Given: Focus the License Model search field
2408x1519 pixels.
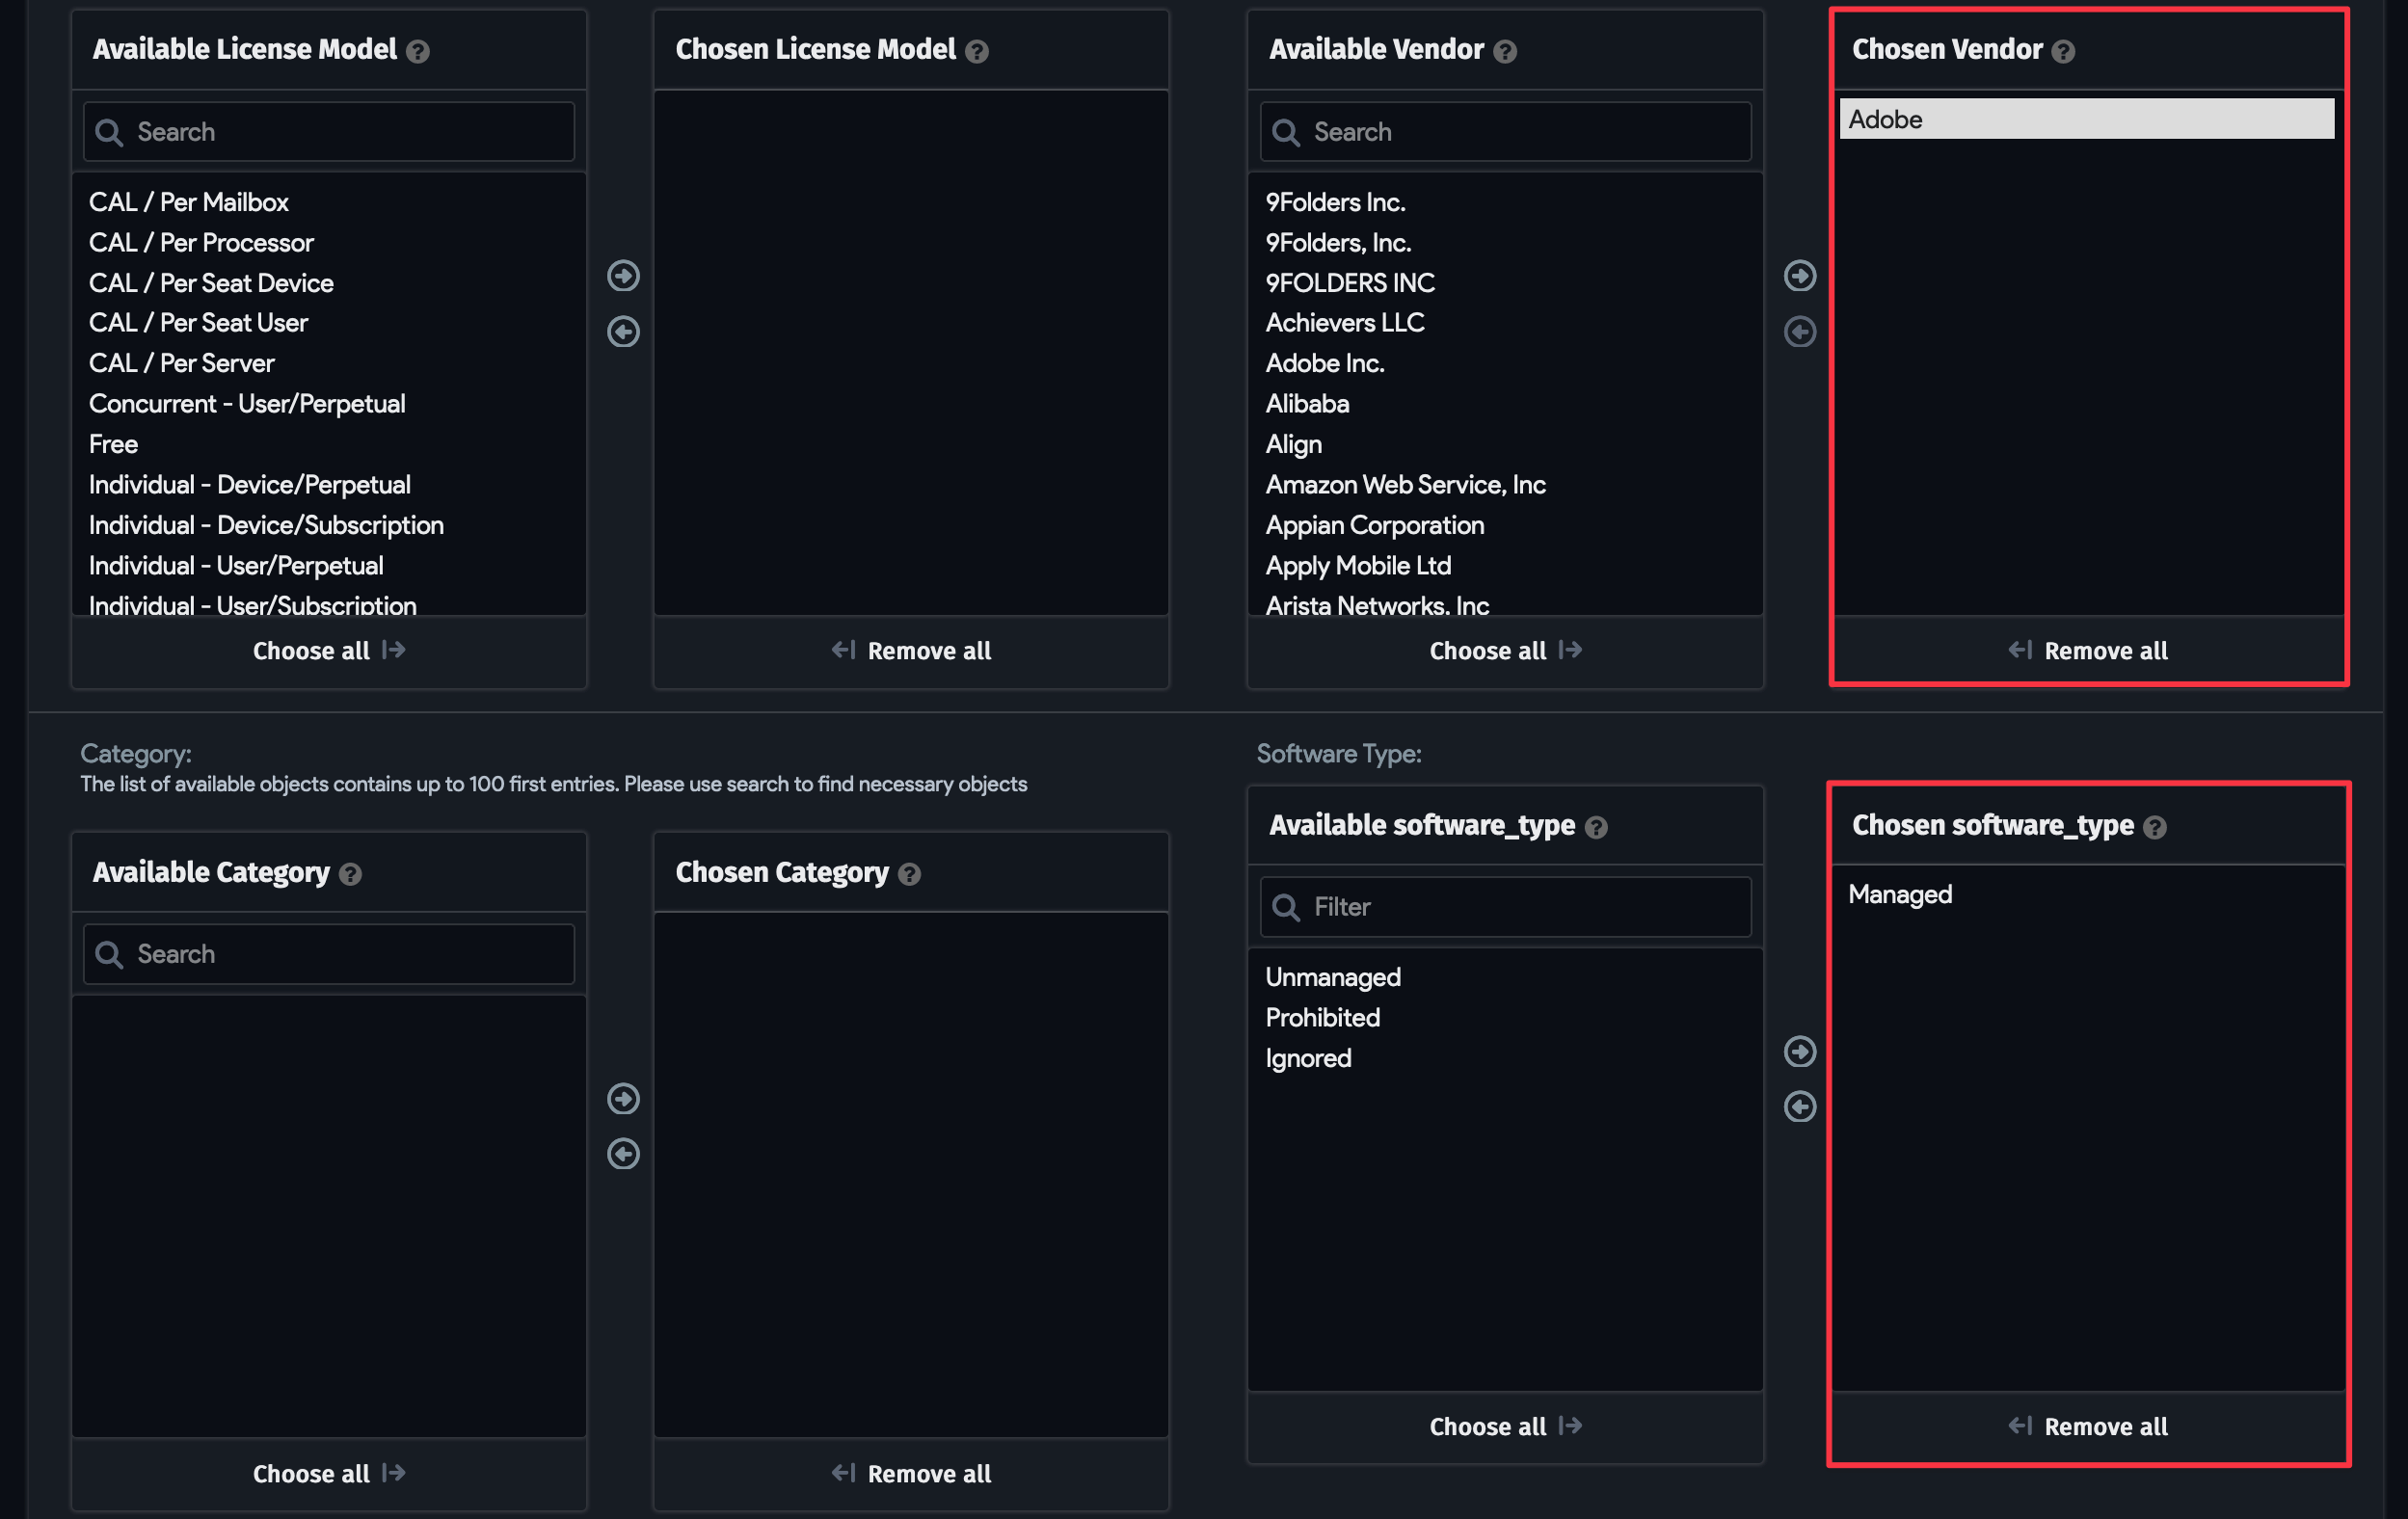Looking at the screenshot, I should [x=329, y=131].
